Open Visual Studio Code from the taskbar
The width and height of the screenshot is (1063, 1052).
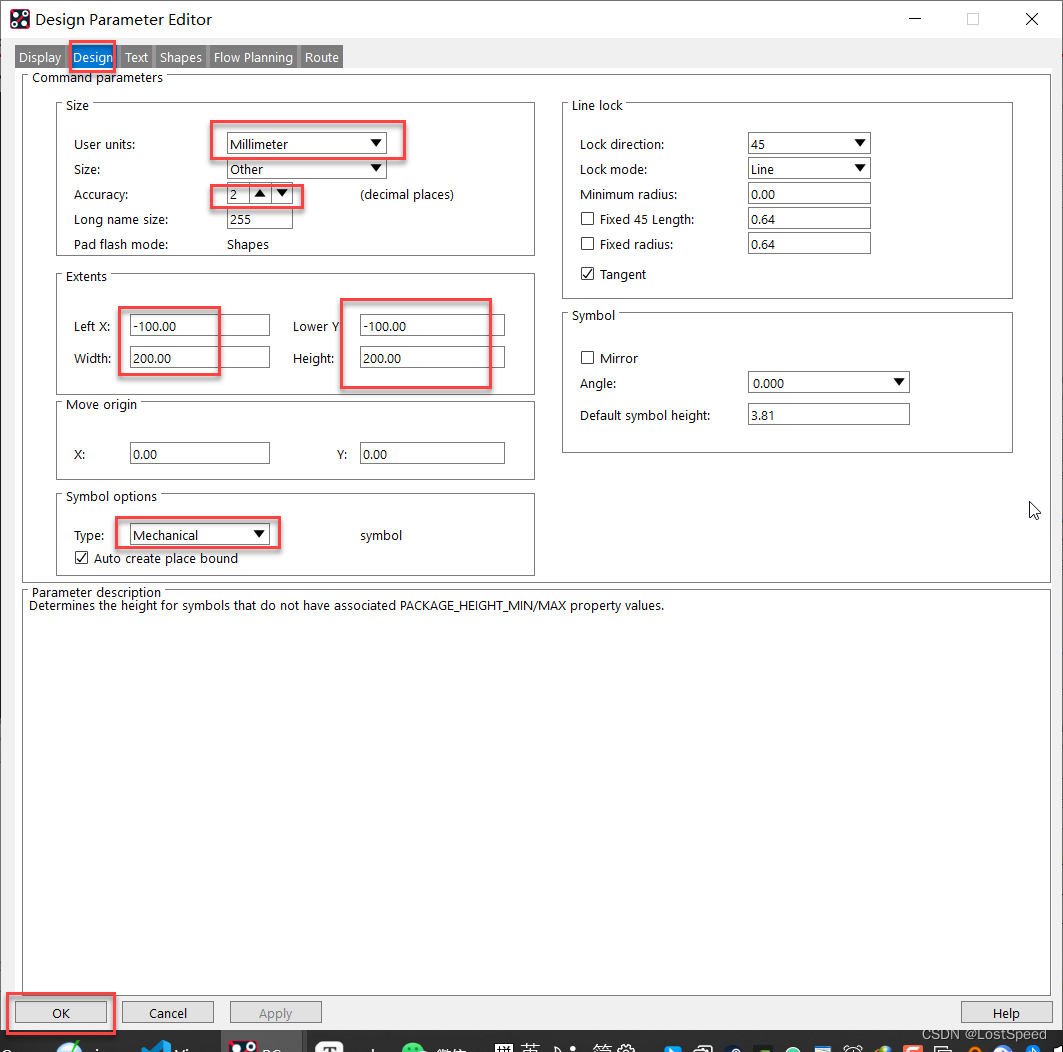159,1047
